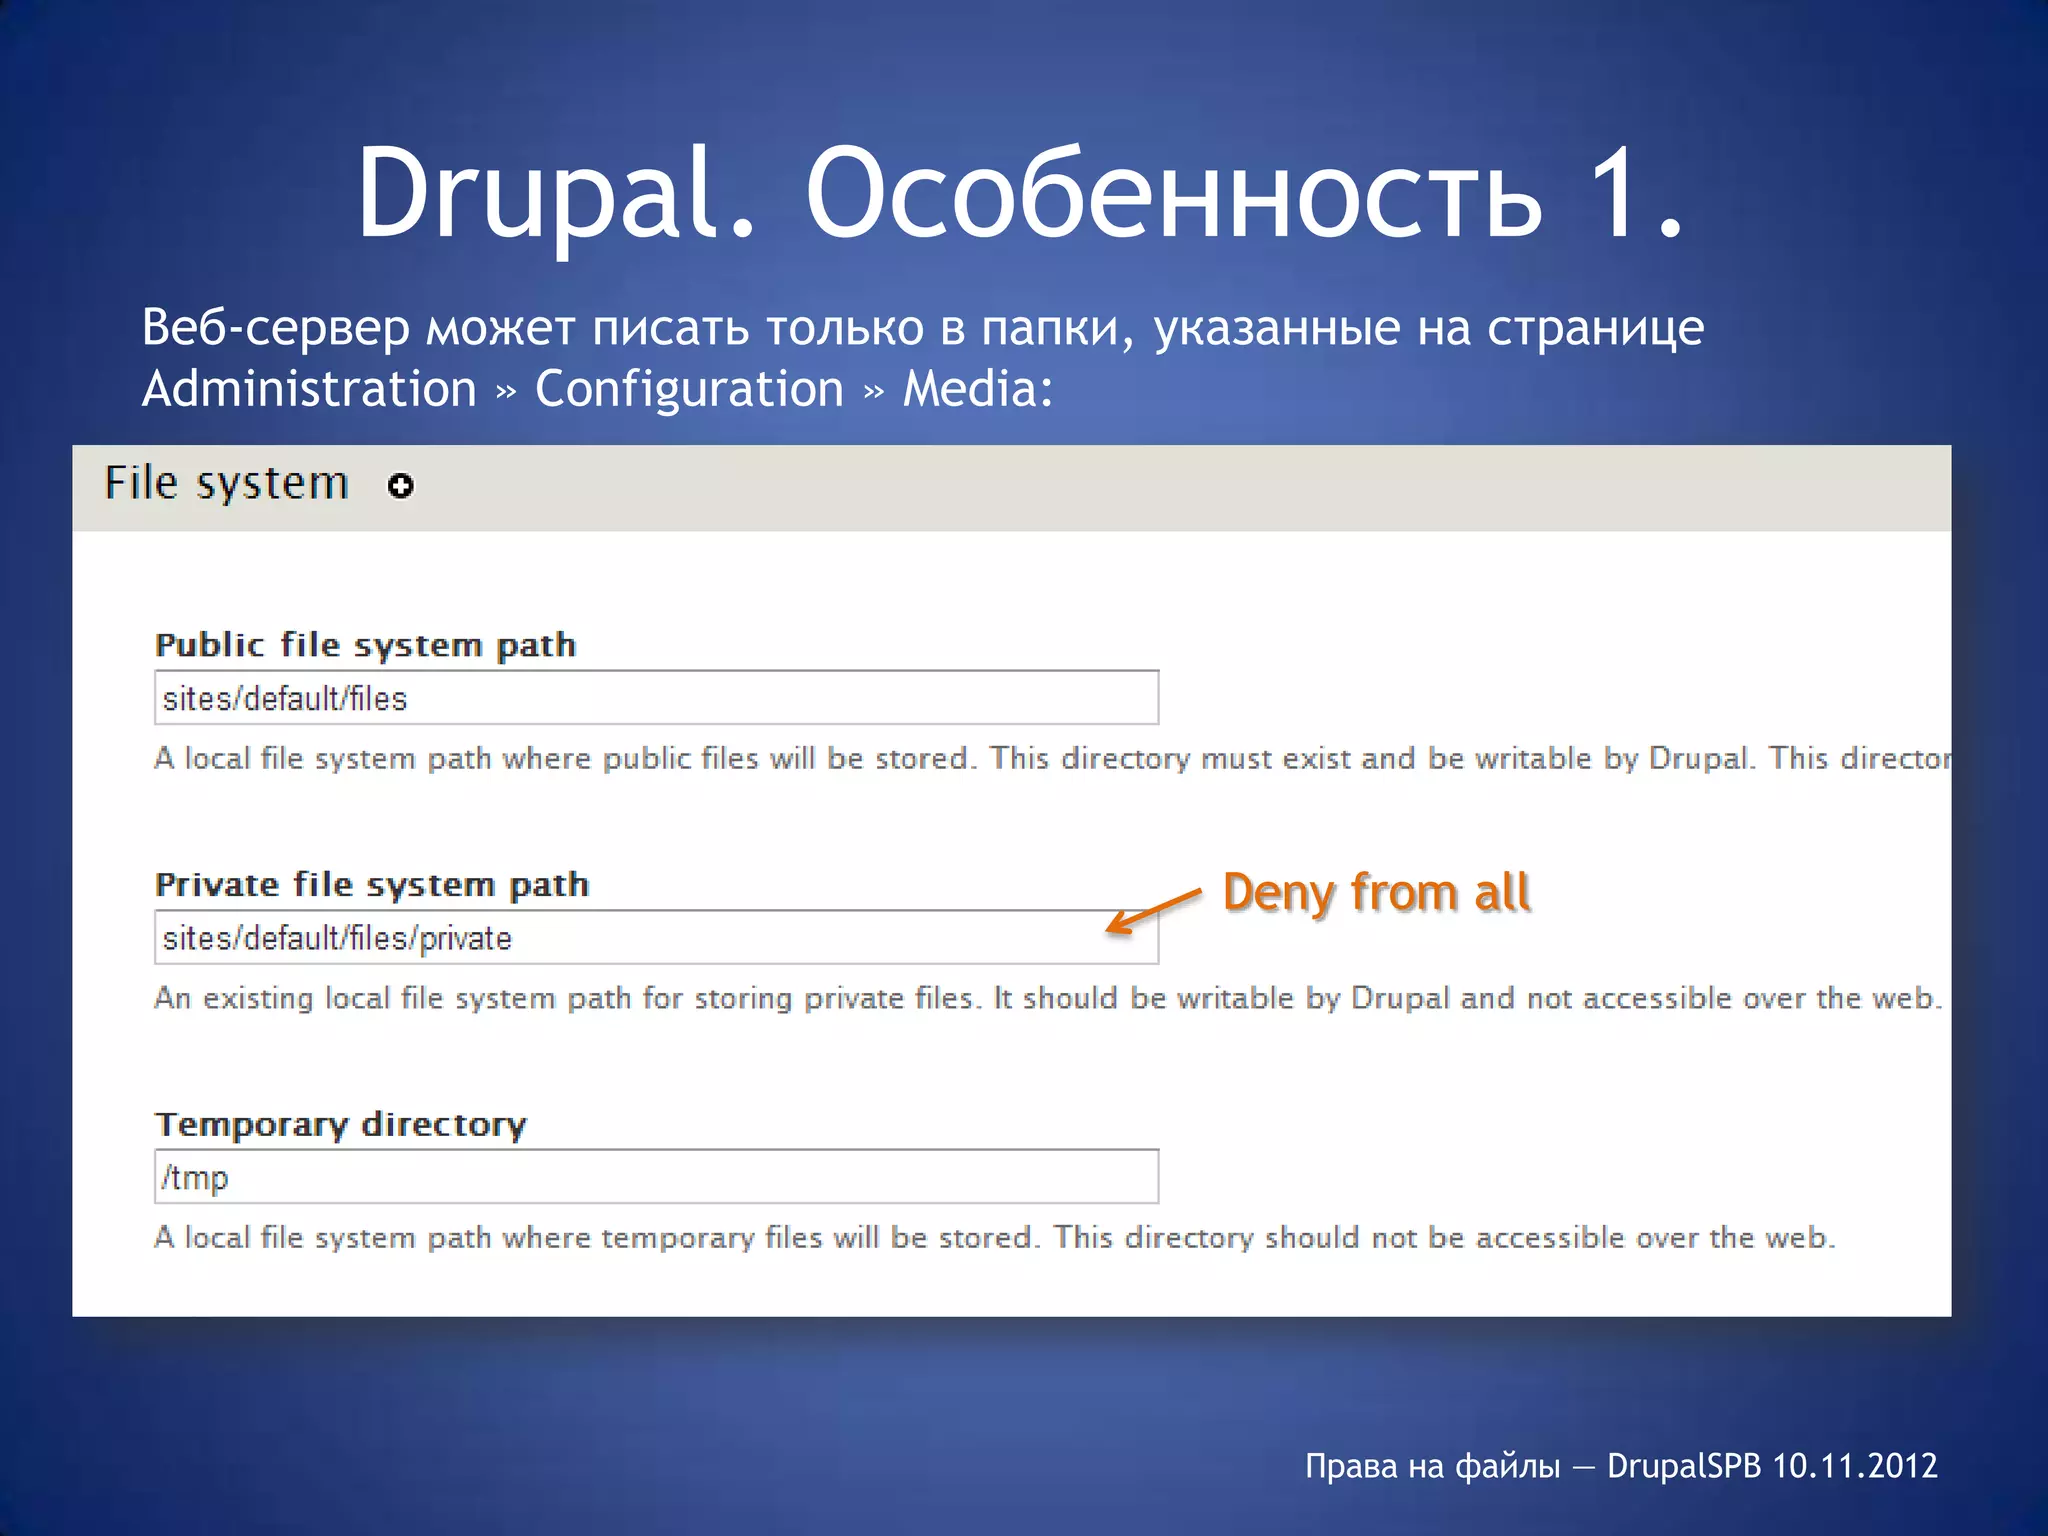
Task: Click the Temporary directory input field
Action: (656, 1177)
